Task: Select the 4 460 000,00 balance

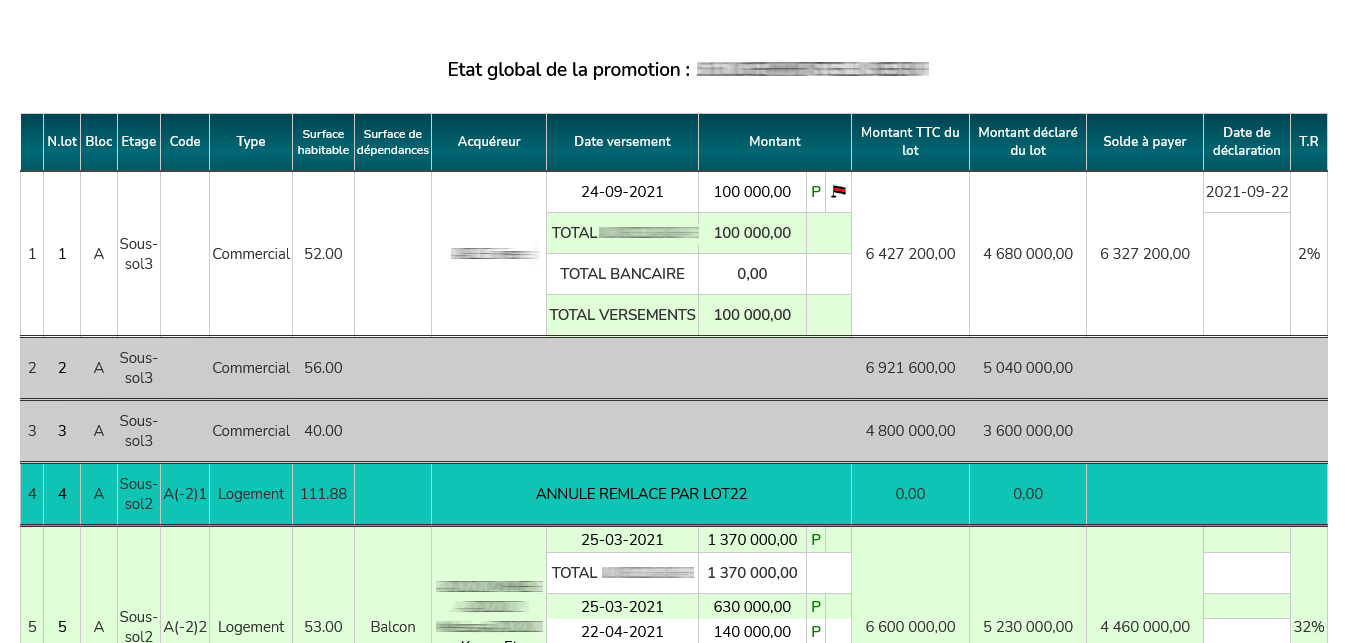Action: coord(1145,627)
